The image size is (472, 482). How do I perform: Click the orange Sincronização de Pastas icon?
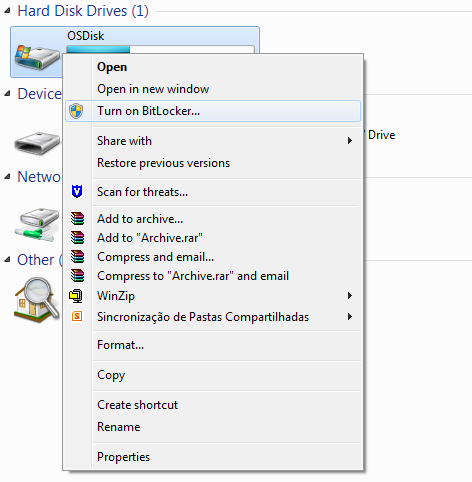click(x=77, y=316)
